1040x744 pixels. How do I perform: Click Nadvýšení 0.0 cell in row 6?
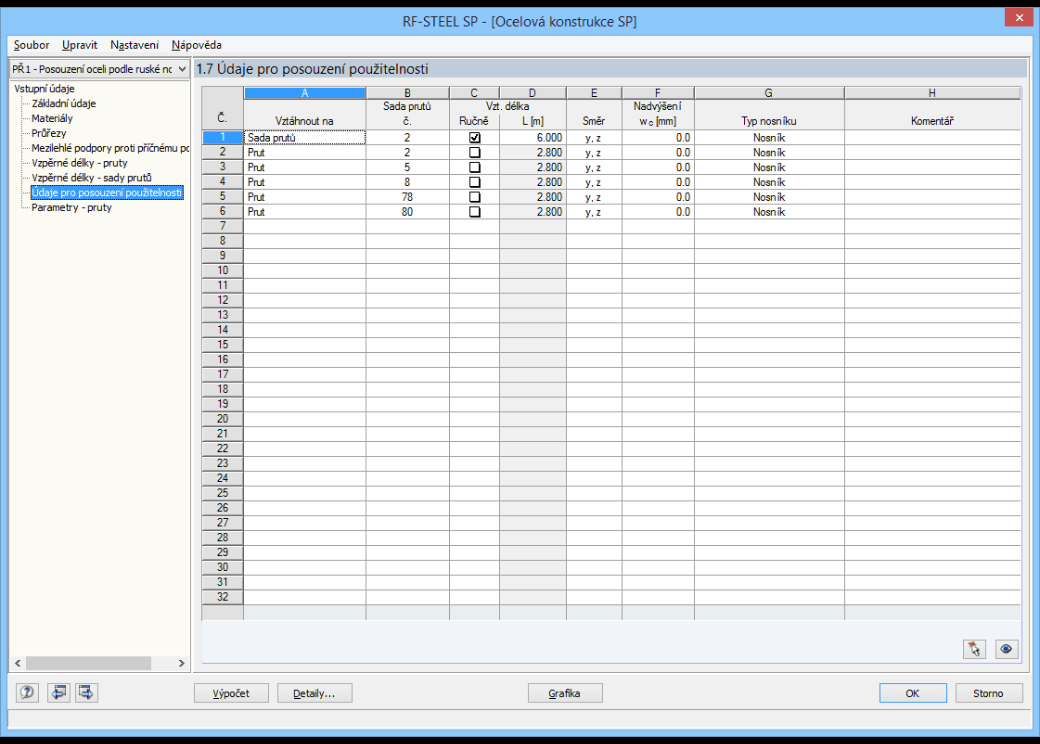658,212
